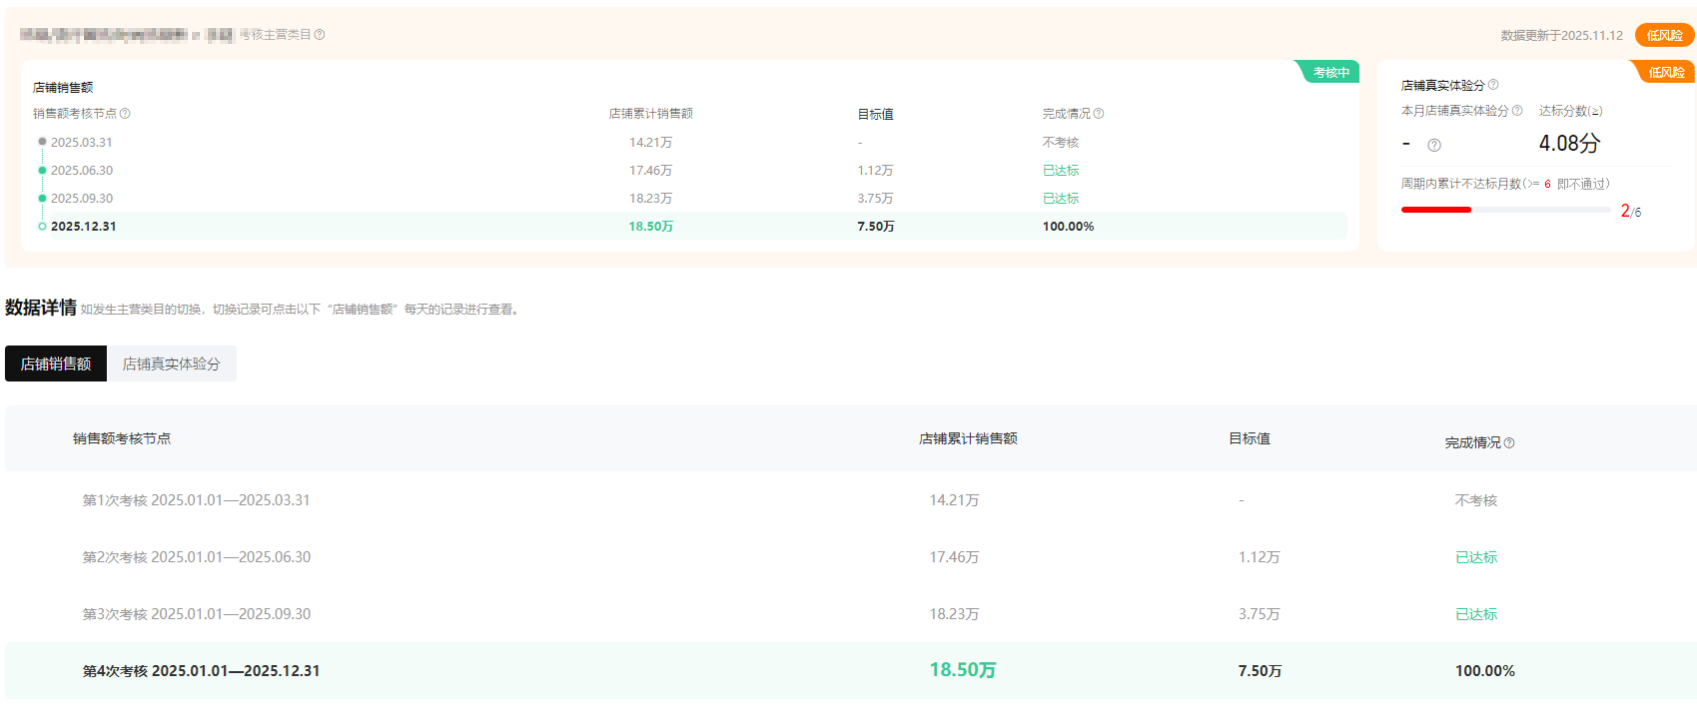Viewport: 1697px width, 725px height.
Task: Select the 2025.09.30 timeline node
Action: [81, 198]
